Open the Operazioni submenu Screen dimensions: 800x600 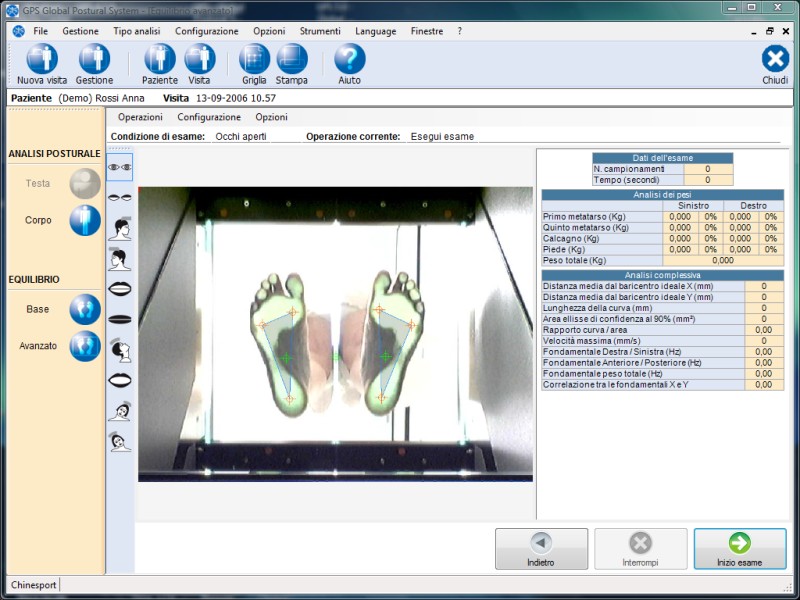coord(140,117)
